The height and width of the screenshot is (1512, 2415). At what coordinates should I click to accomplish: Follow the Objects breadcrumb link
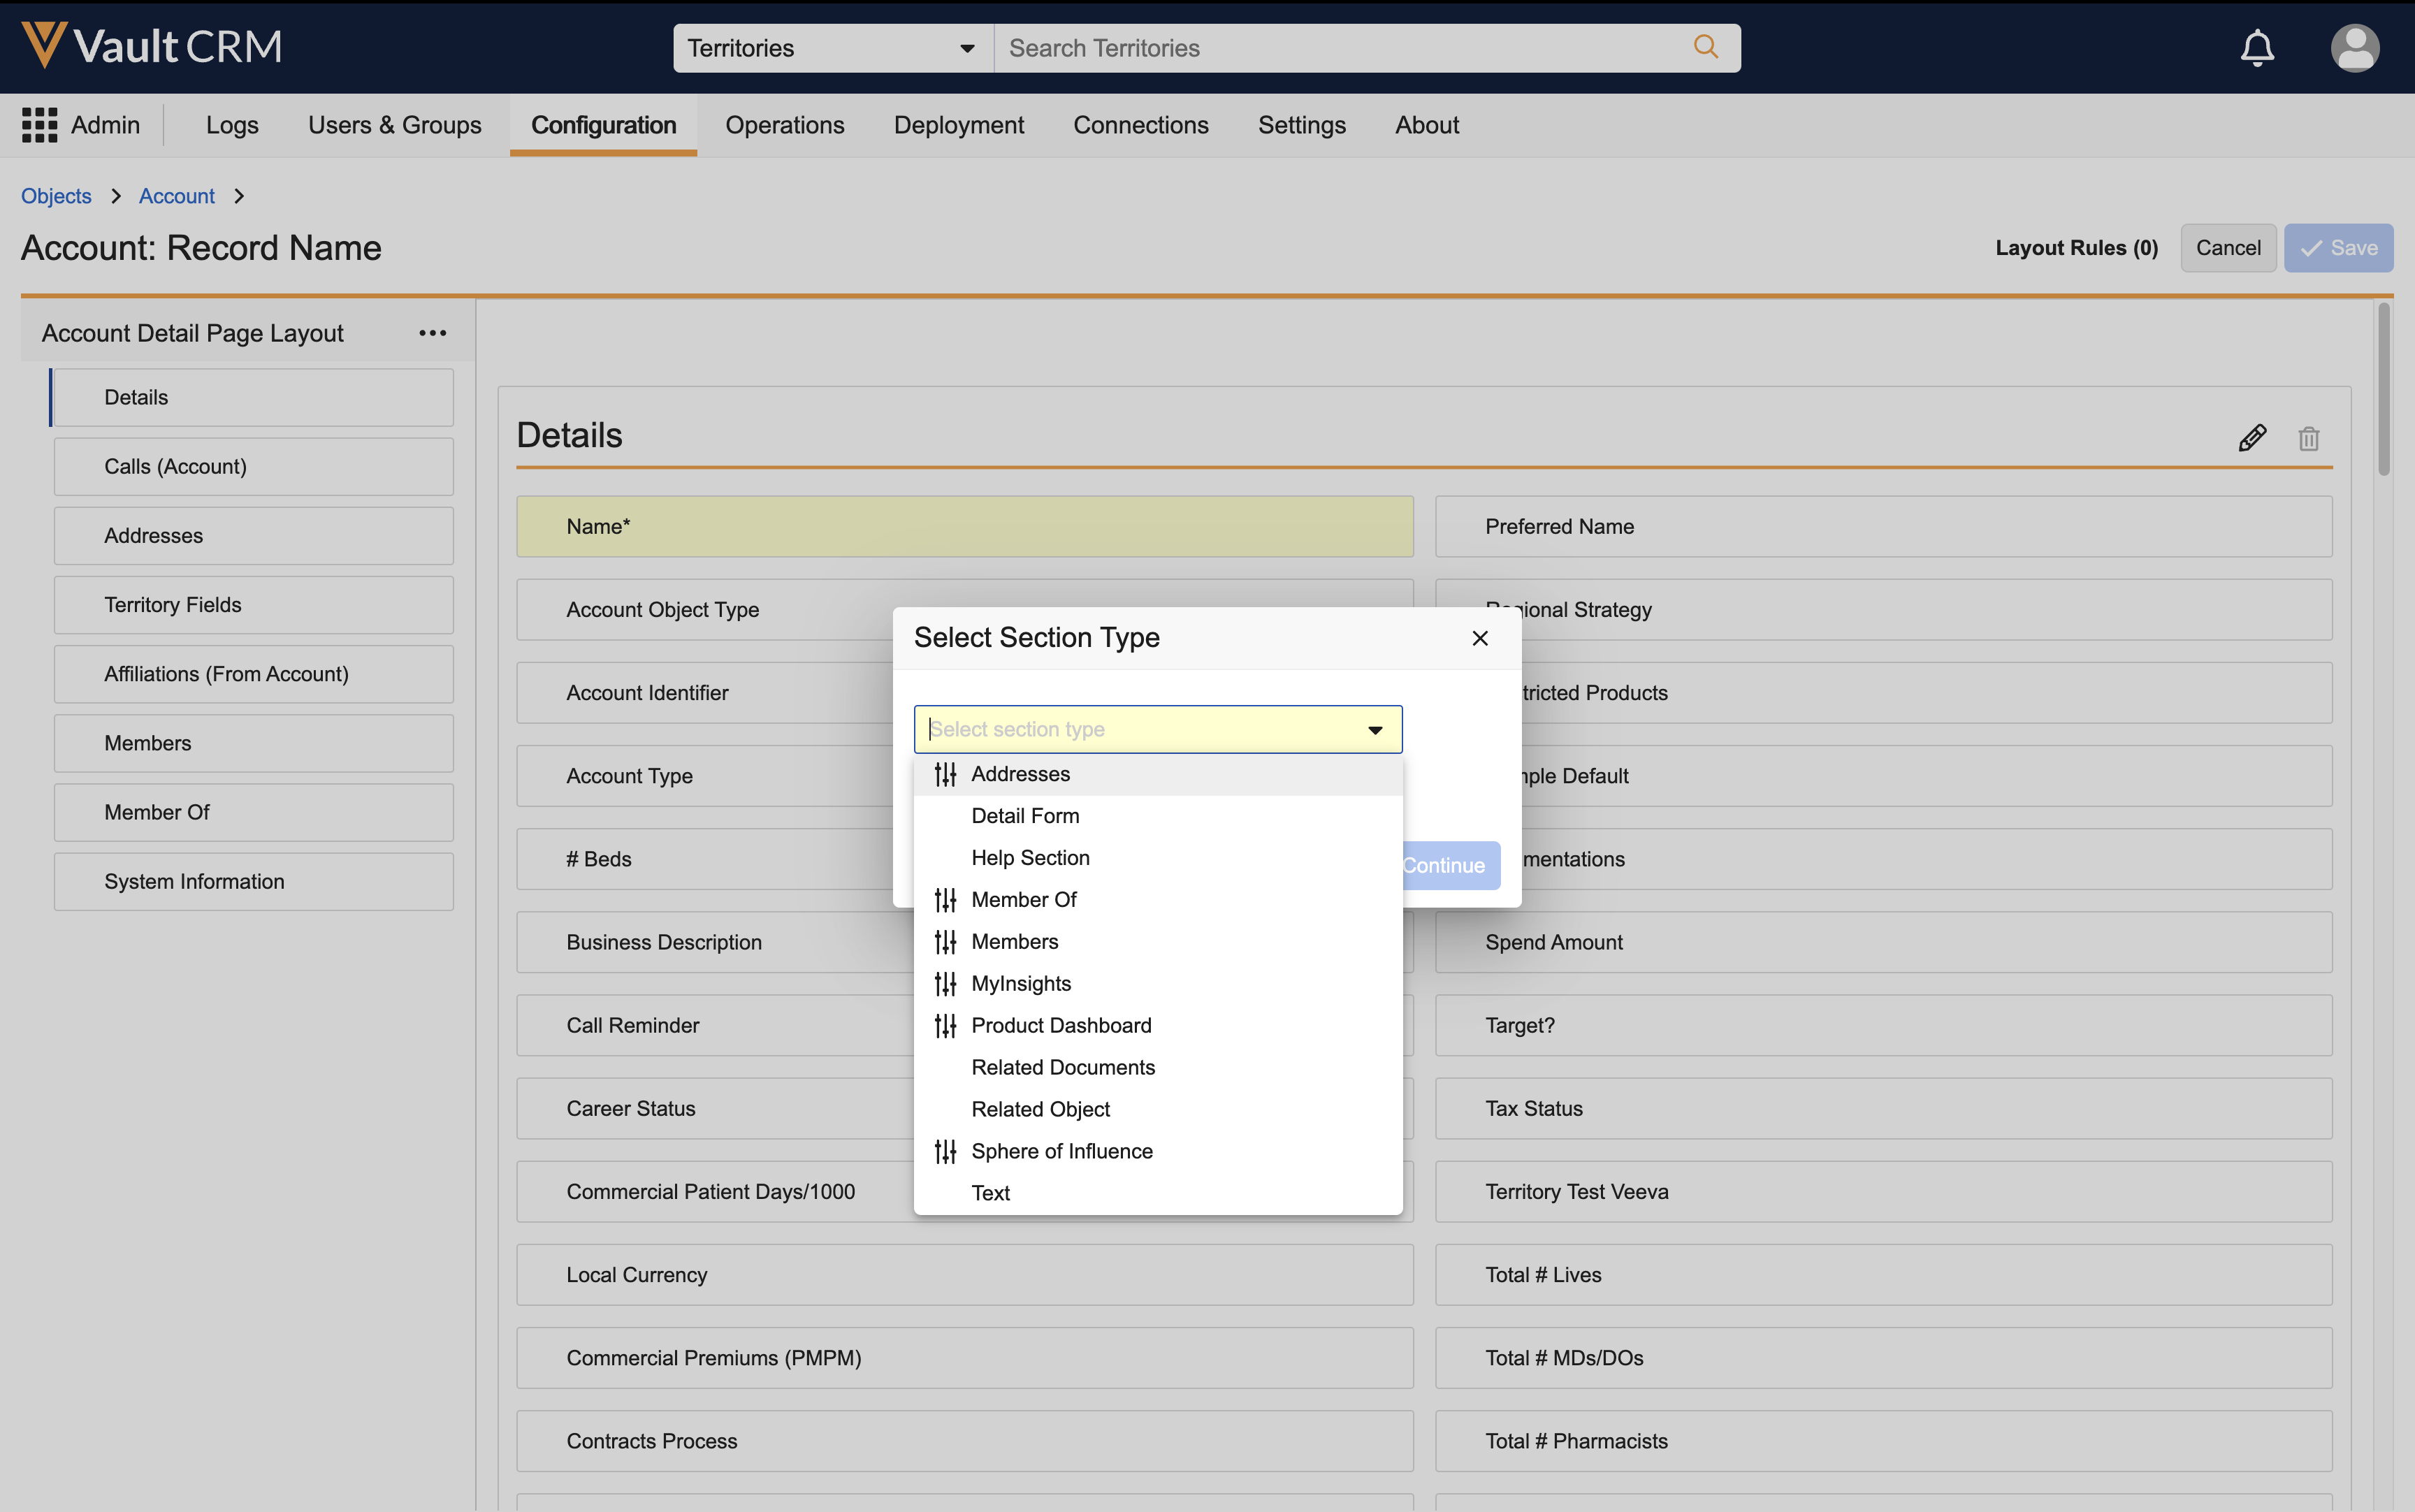(56, 196)
